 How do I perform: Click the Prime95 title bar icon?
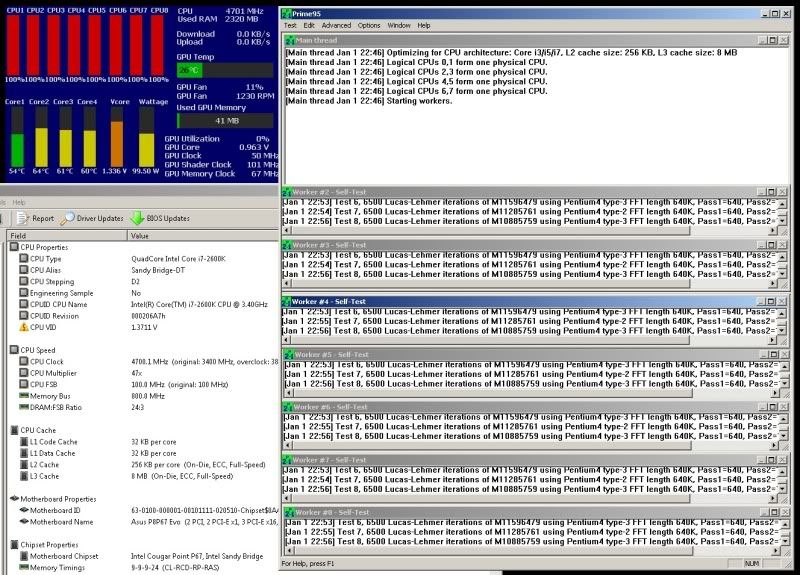pyautogui.click(x=287, y=12)
